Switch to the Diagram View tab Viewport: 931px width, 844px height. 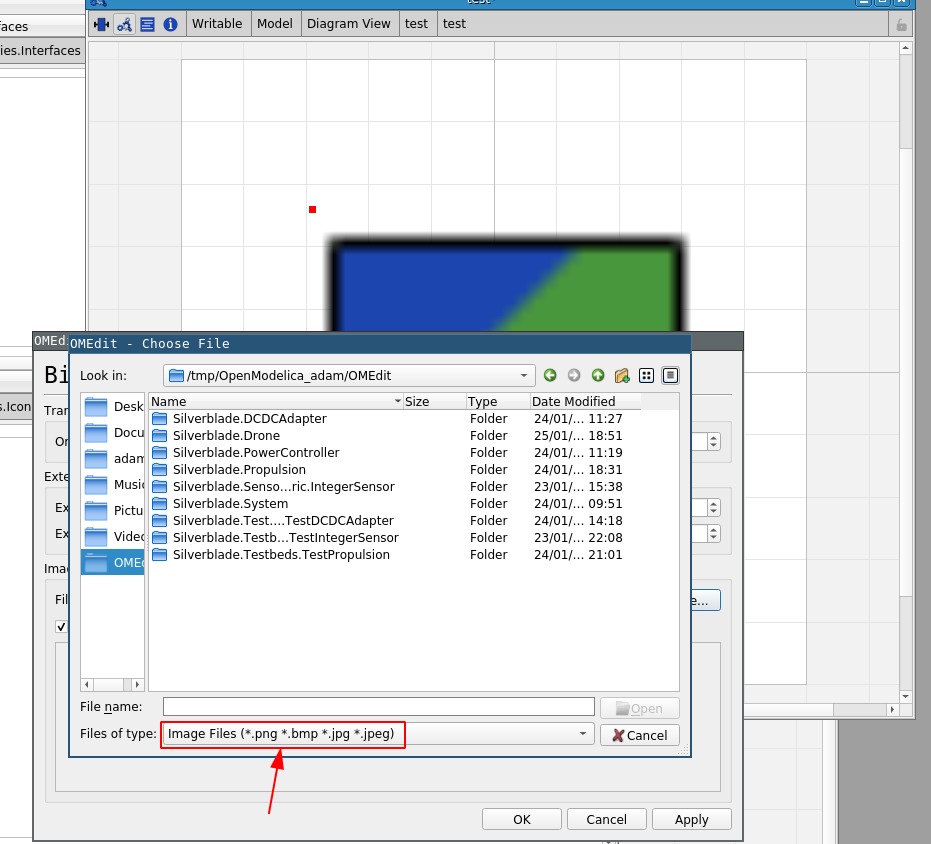(x=349, y=23)
